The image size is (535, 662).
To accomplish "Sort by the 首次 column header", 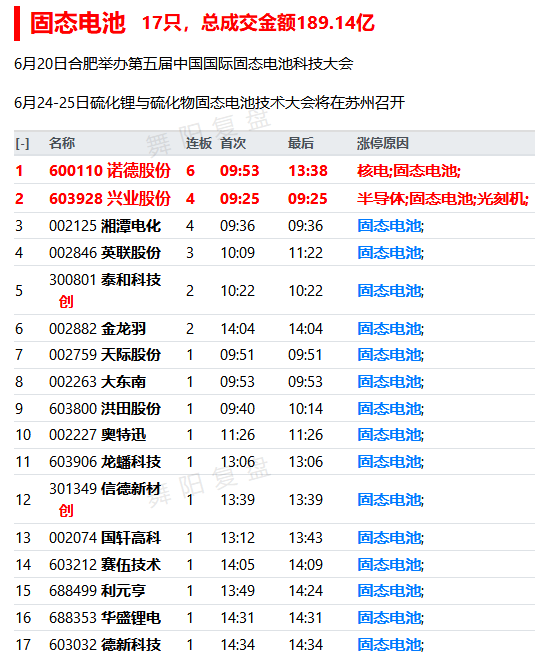I will [x=233, y=143].
